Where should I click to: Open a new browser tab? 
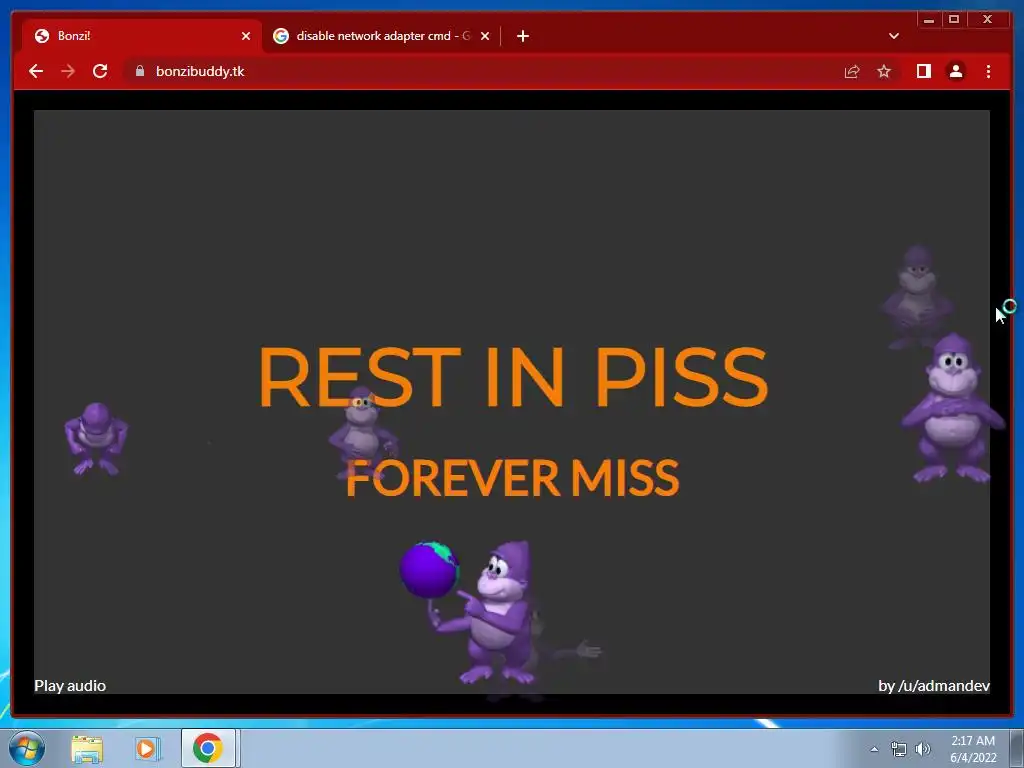point(522,36)
